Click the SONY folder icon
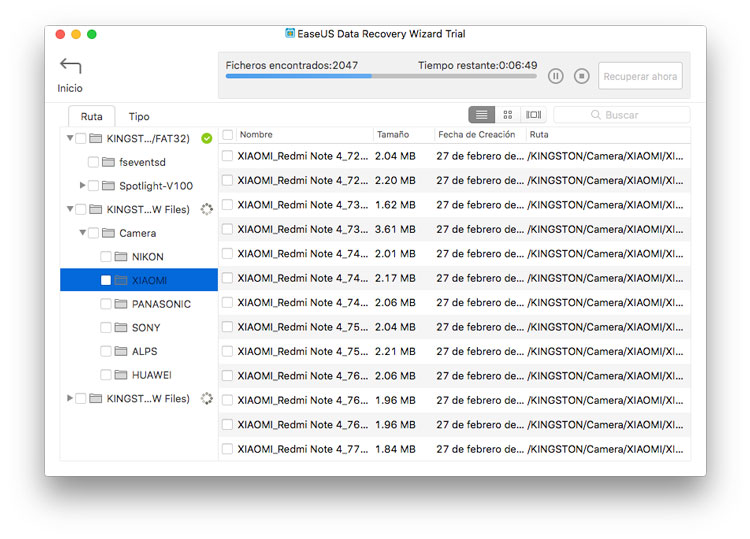Image resolution: width=750 pixels, height=539 pixels. (121, 328)
